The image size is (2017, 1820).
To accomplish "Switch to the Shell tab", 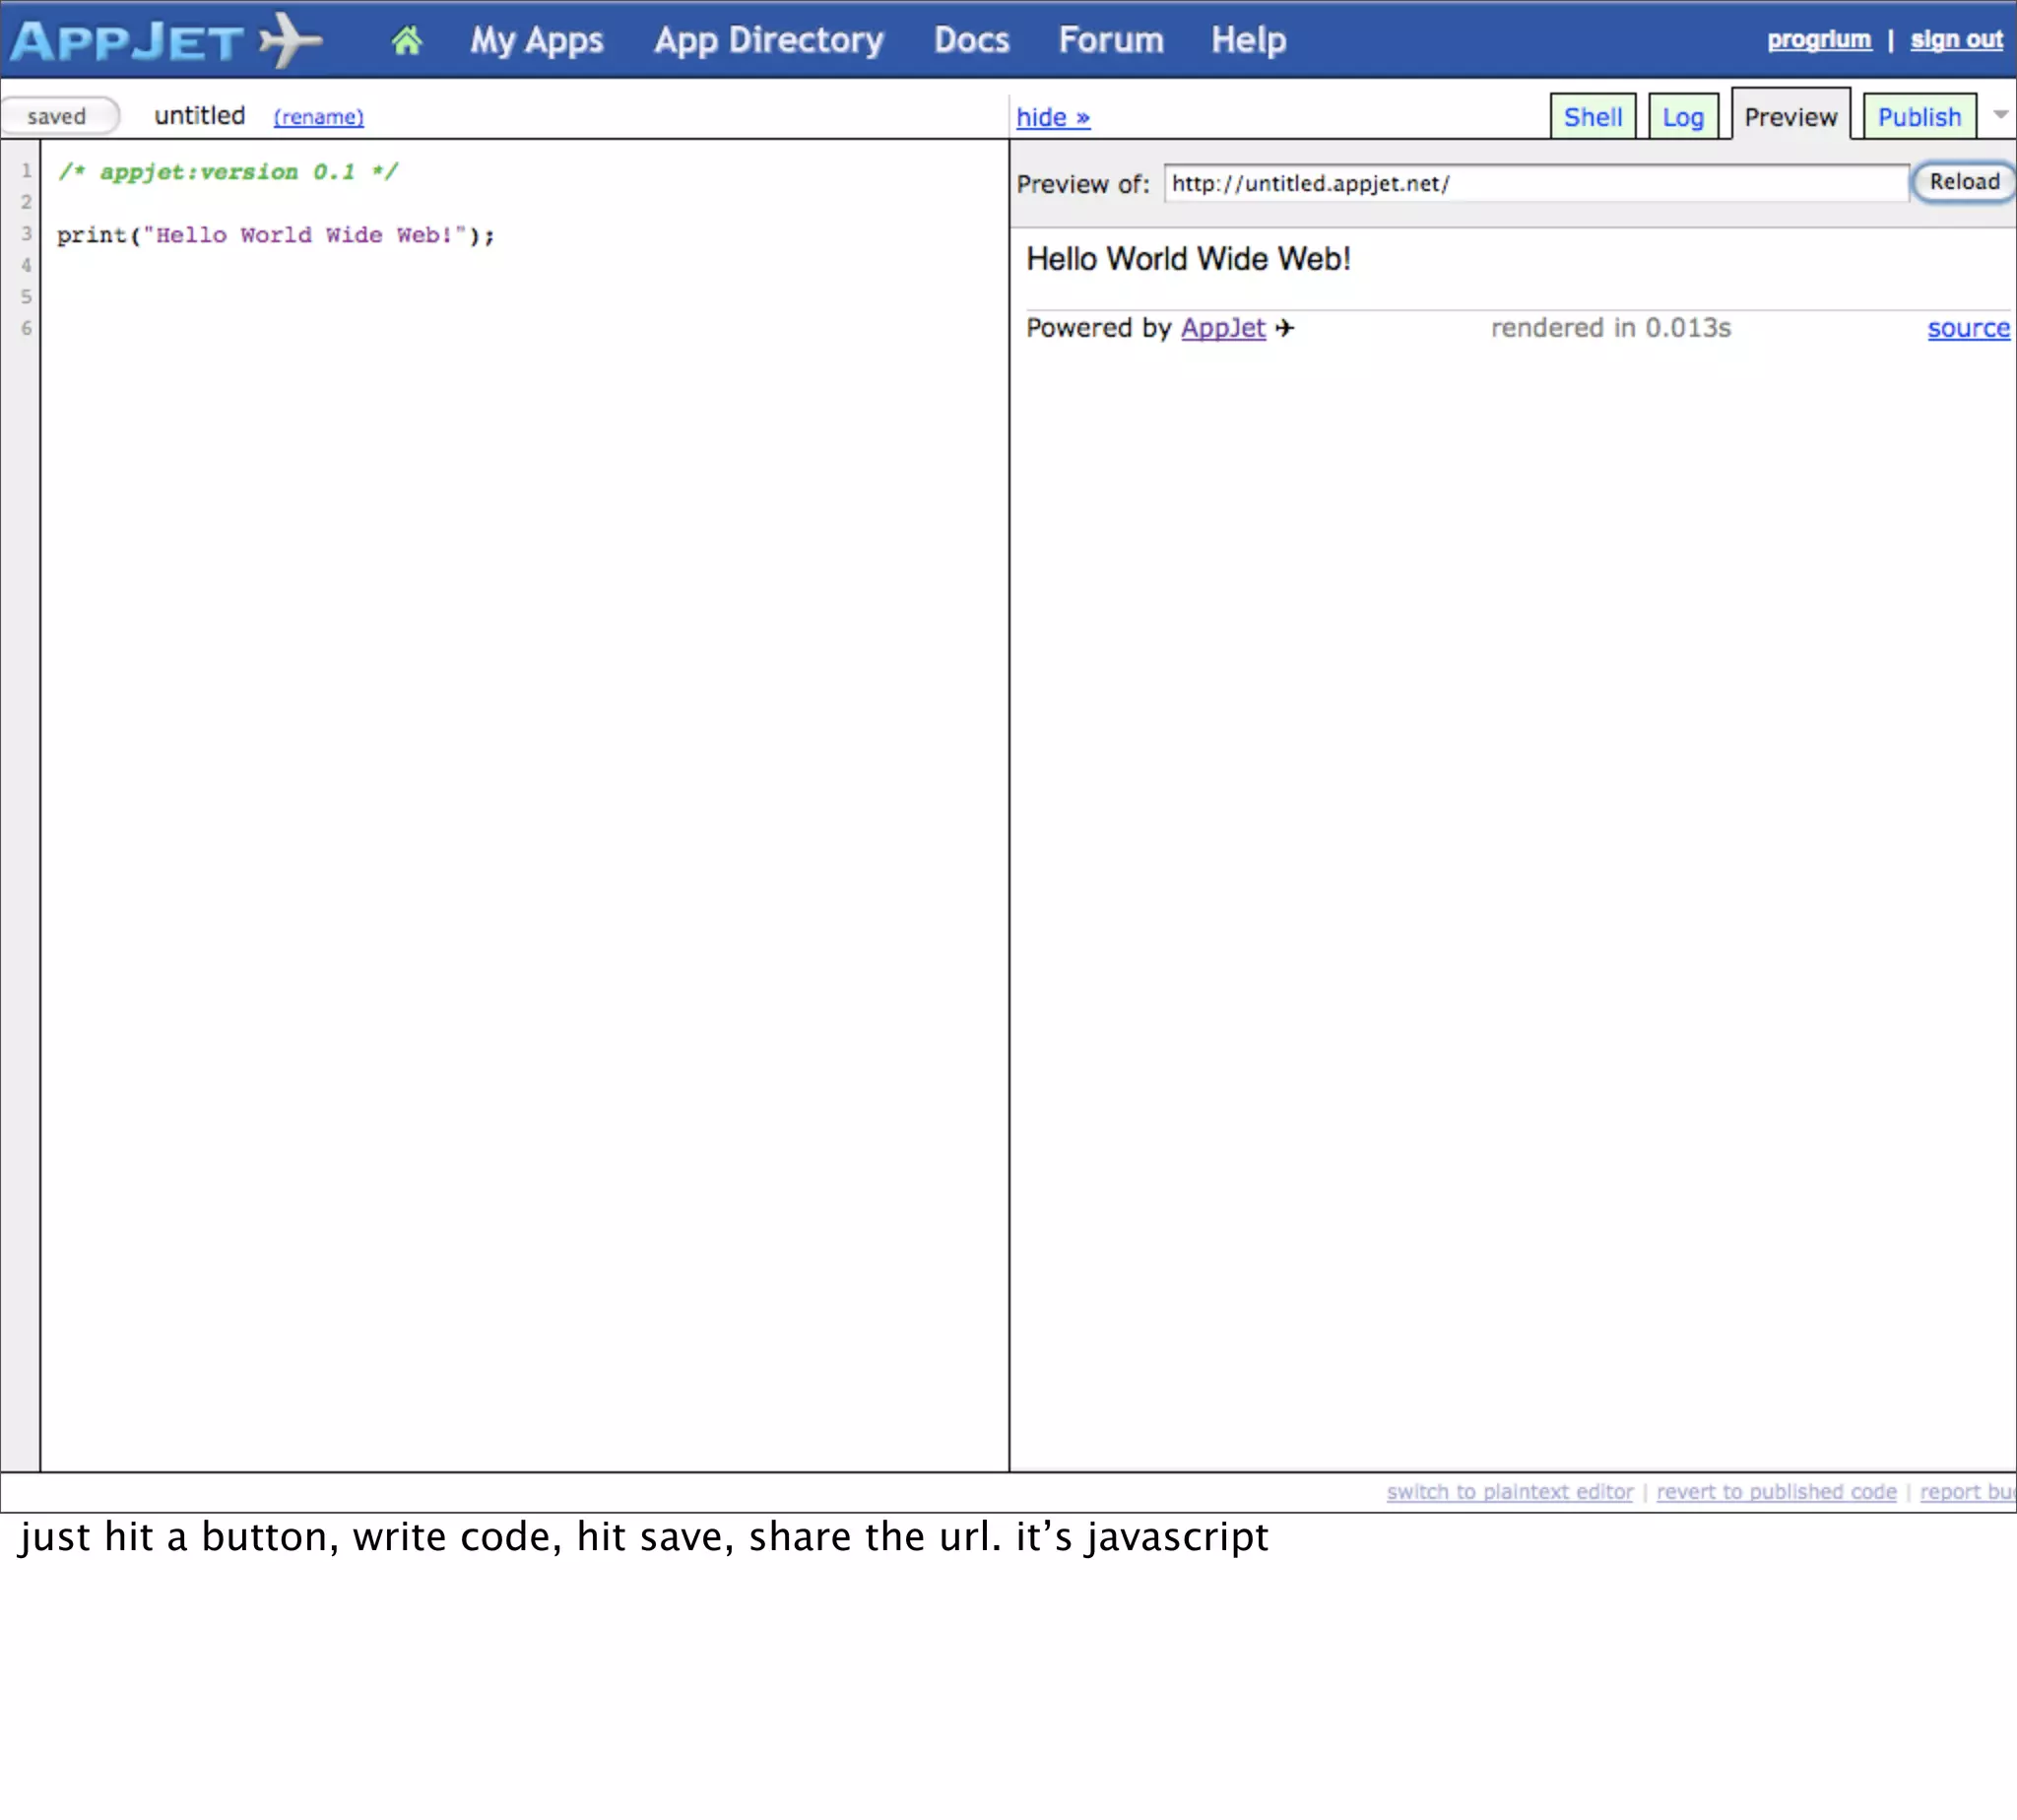I will click(1592, 117).
